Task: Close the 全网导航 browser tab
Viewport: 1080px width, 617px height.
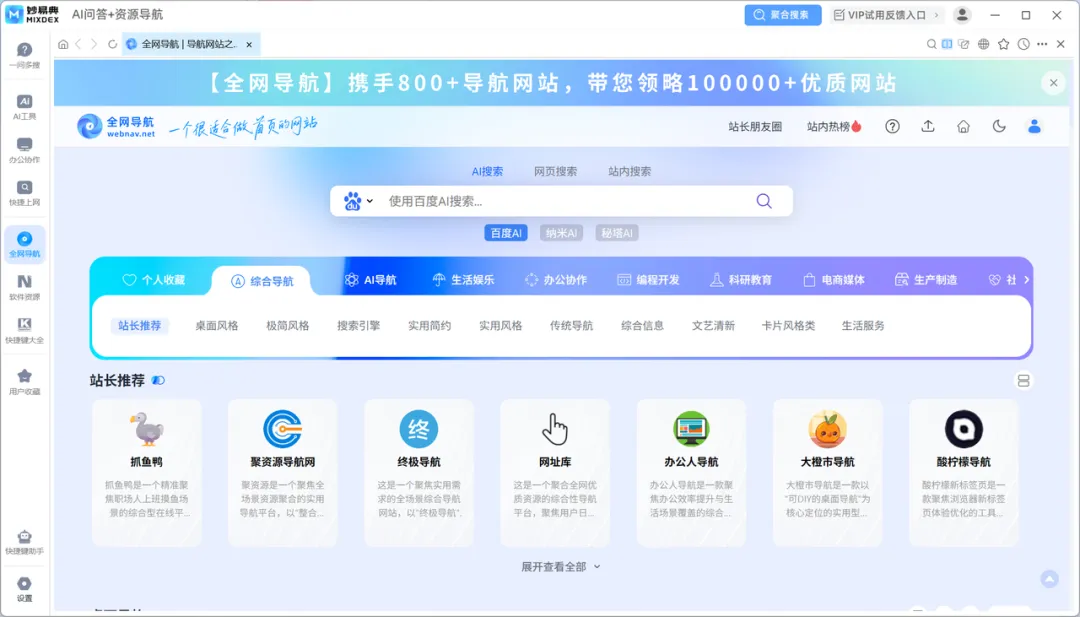Action: [249, 44]
